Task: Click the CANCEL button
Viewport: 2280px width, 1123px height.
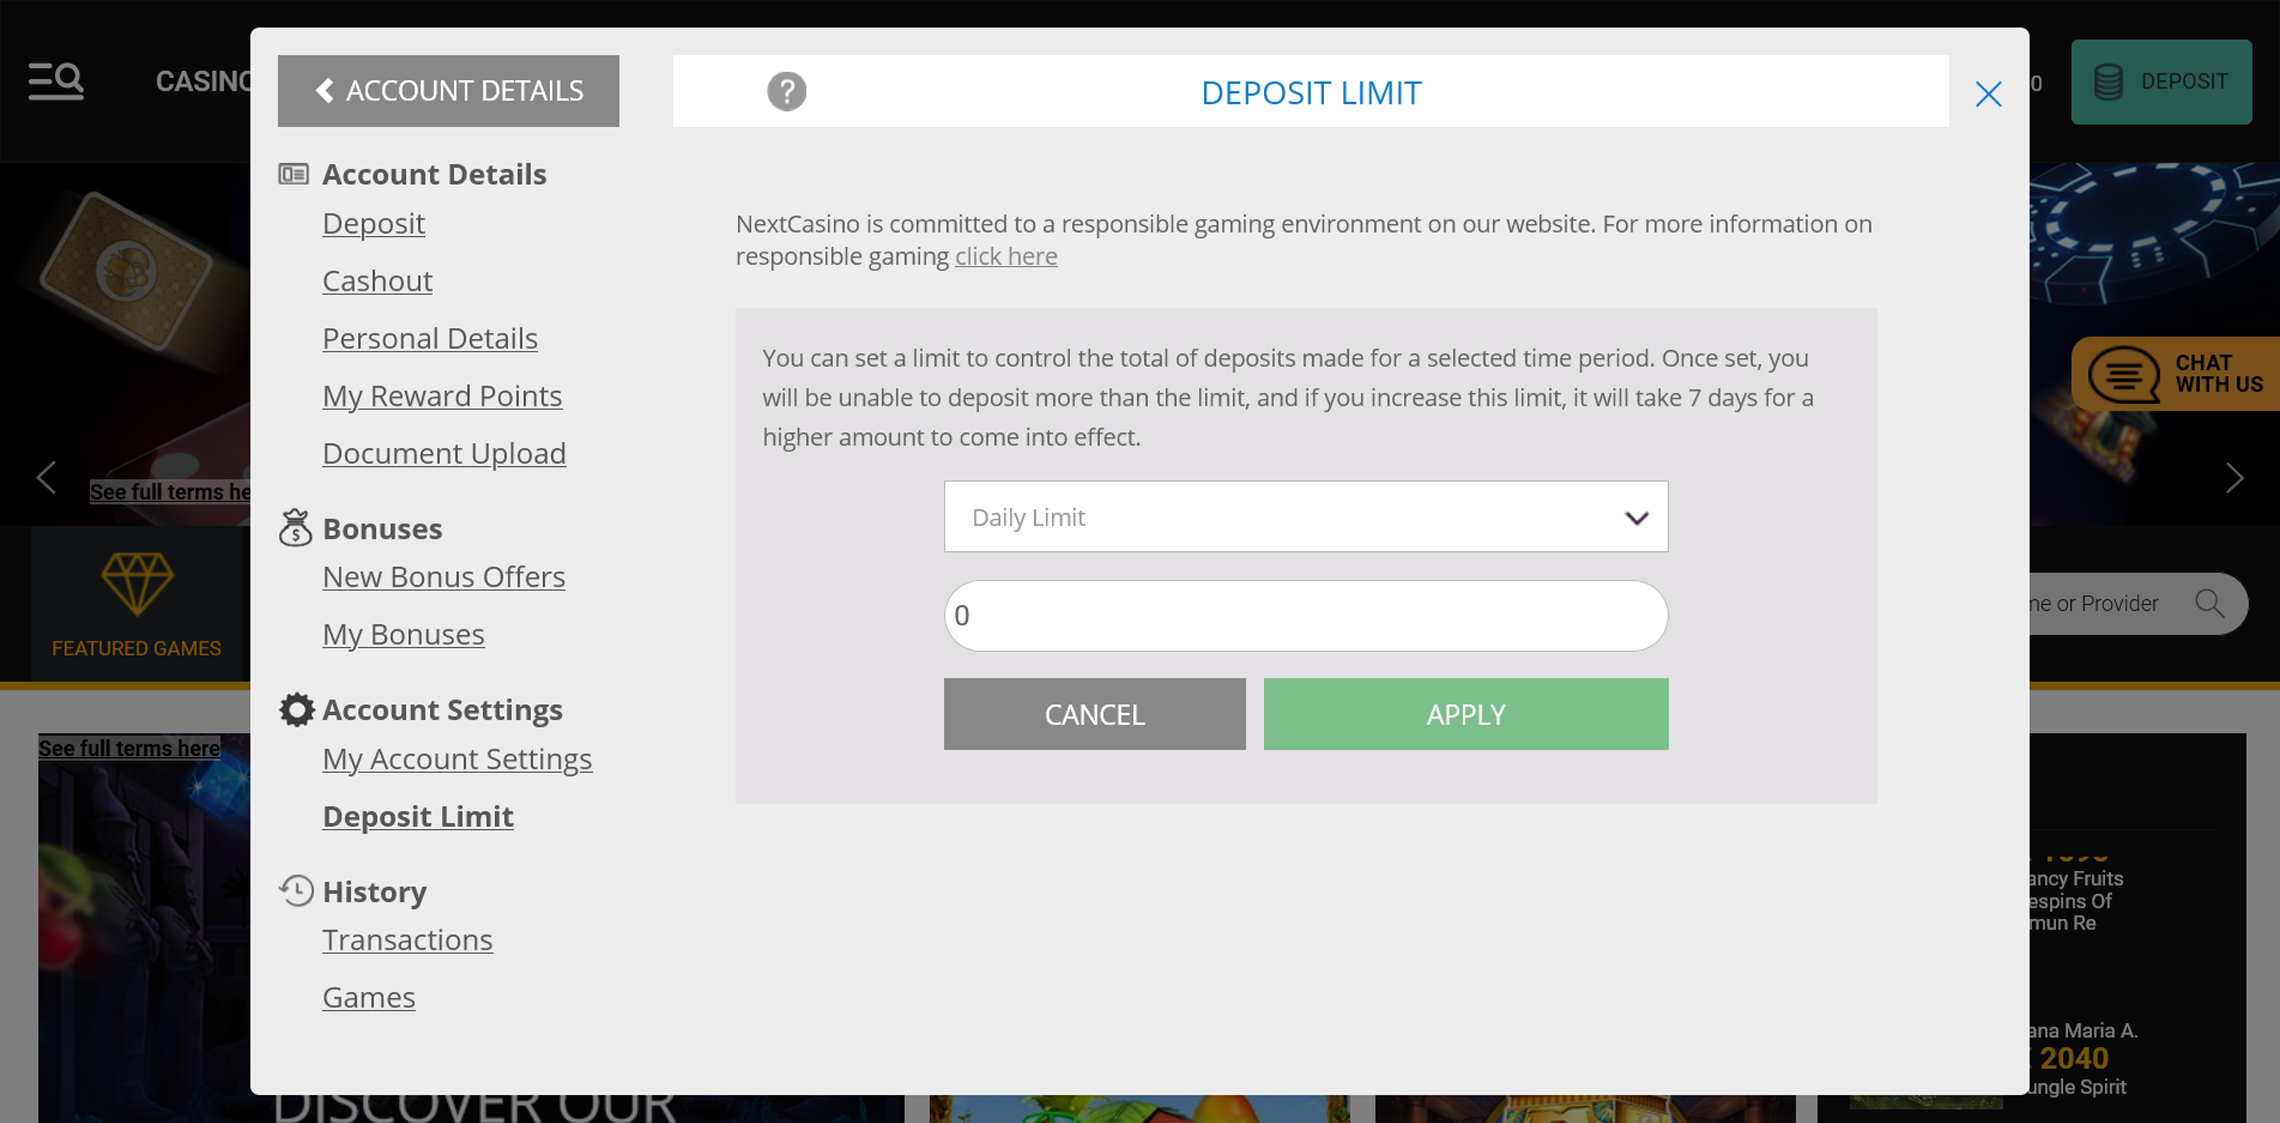Action: 1094,714
